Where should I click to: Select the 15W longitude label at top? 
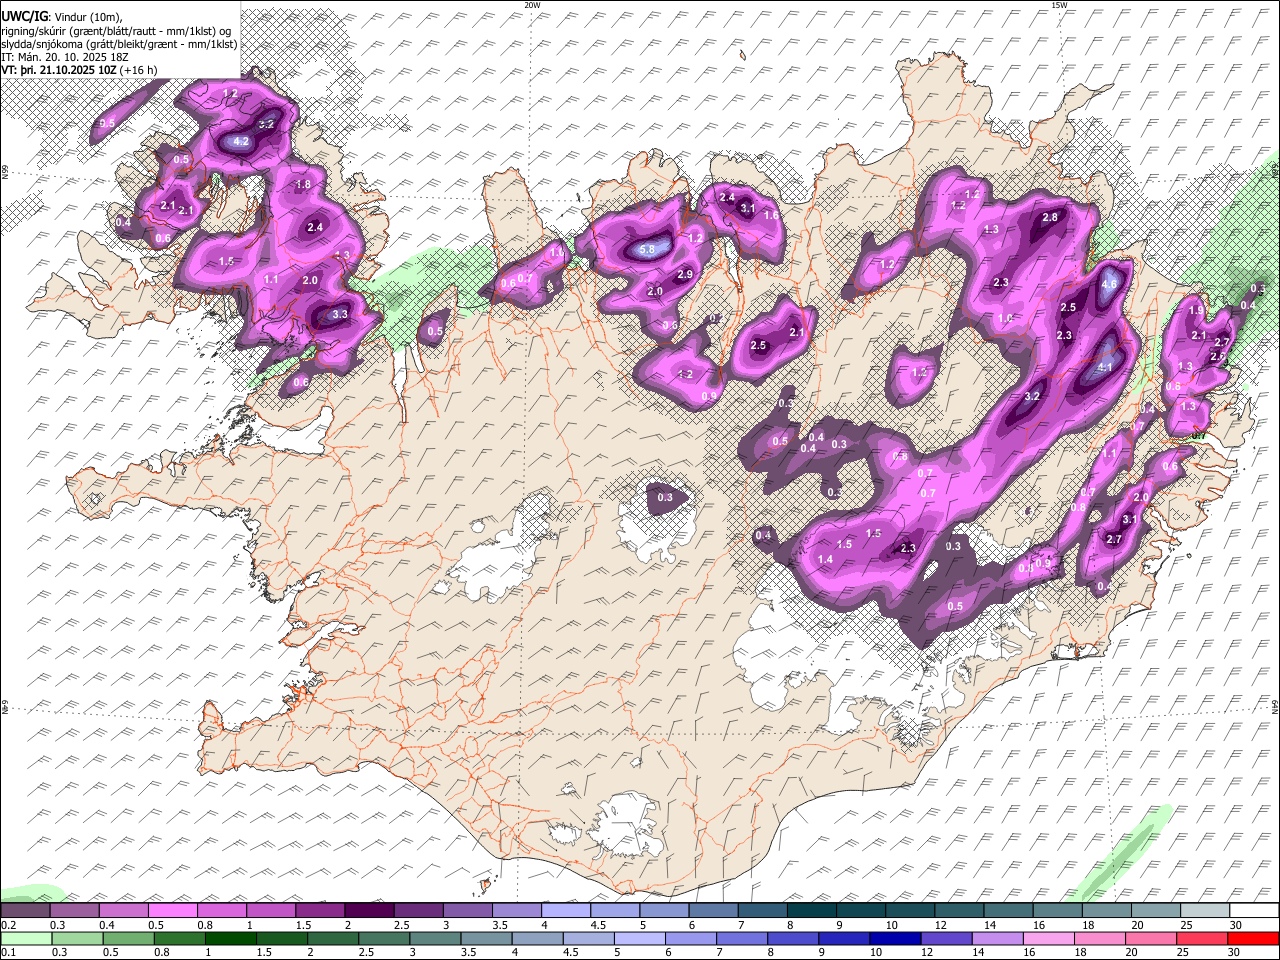click(1059, 4)
